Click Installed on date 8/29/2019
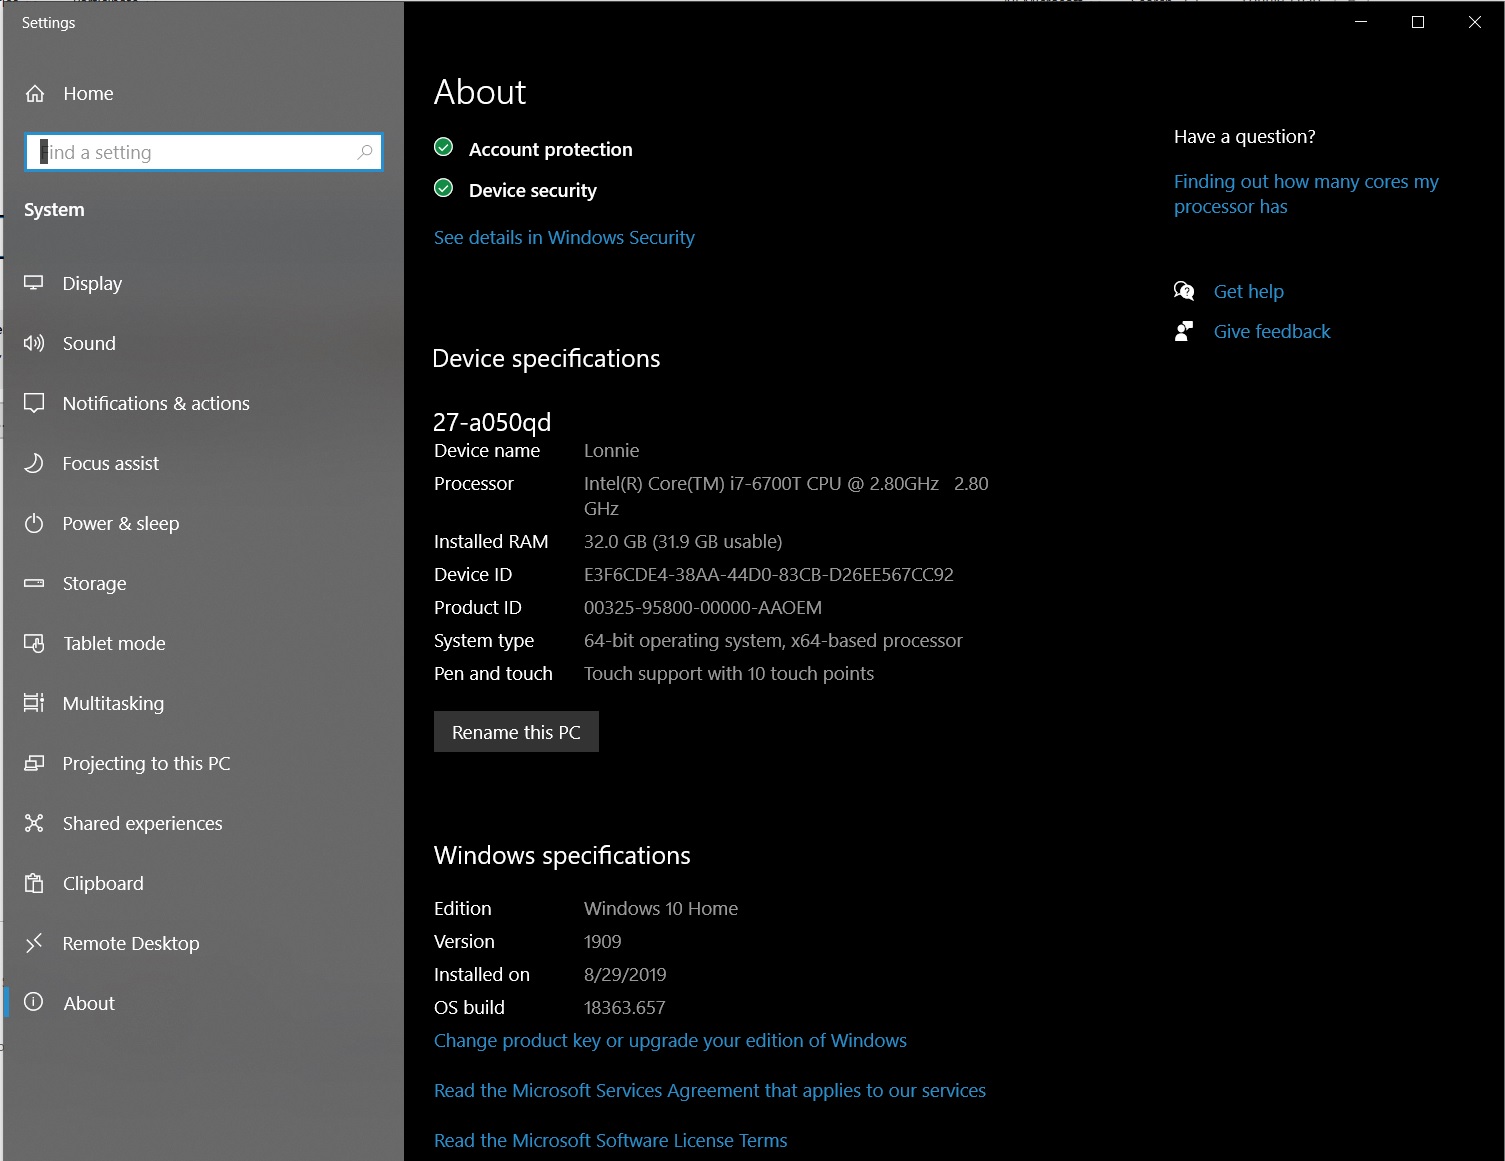 (625, 974)
